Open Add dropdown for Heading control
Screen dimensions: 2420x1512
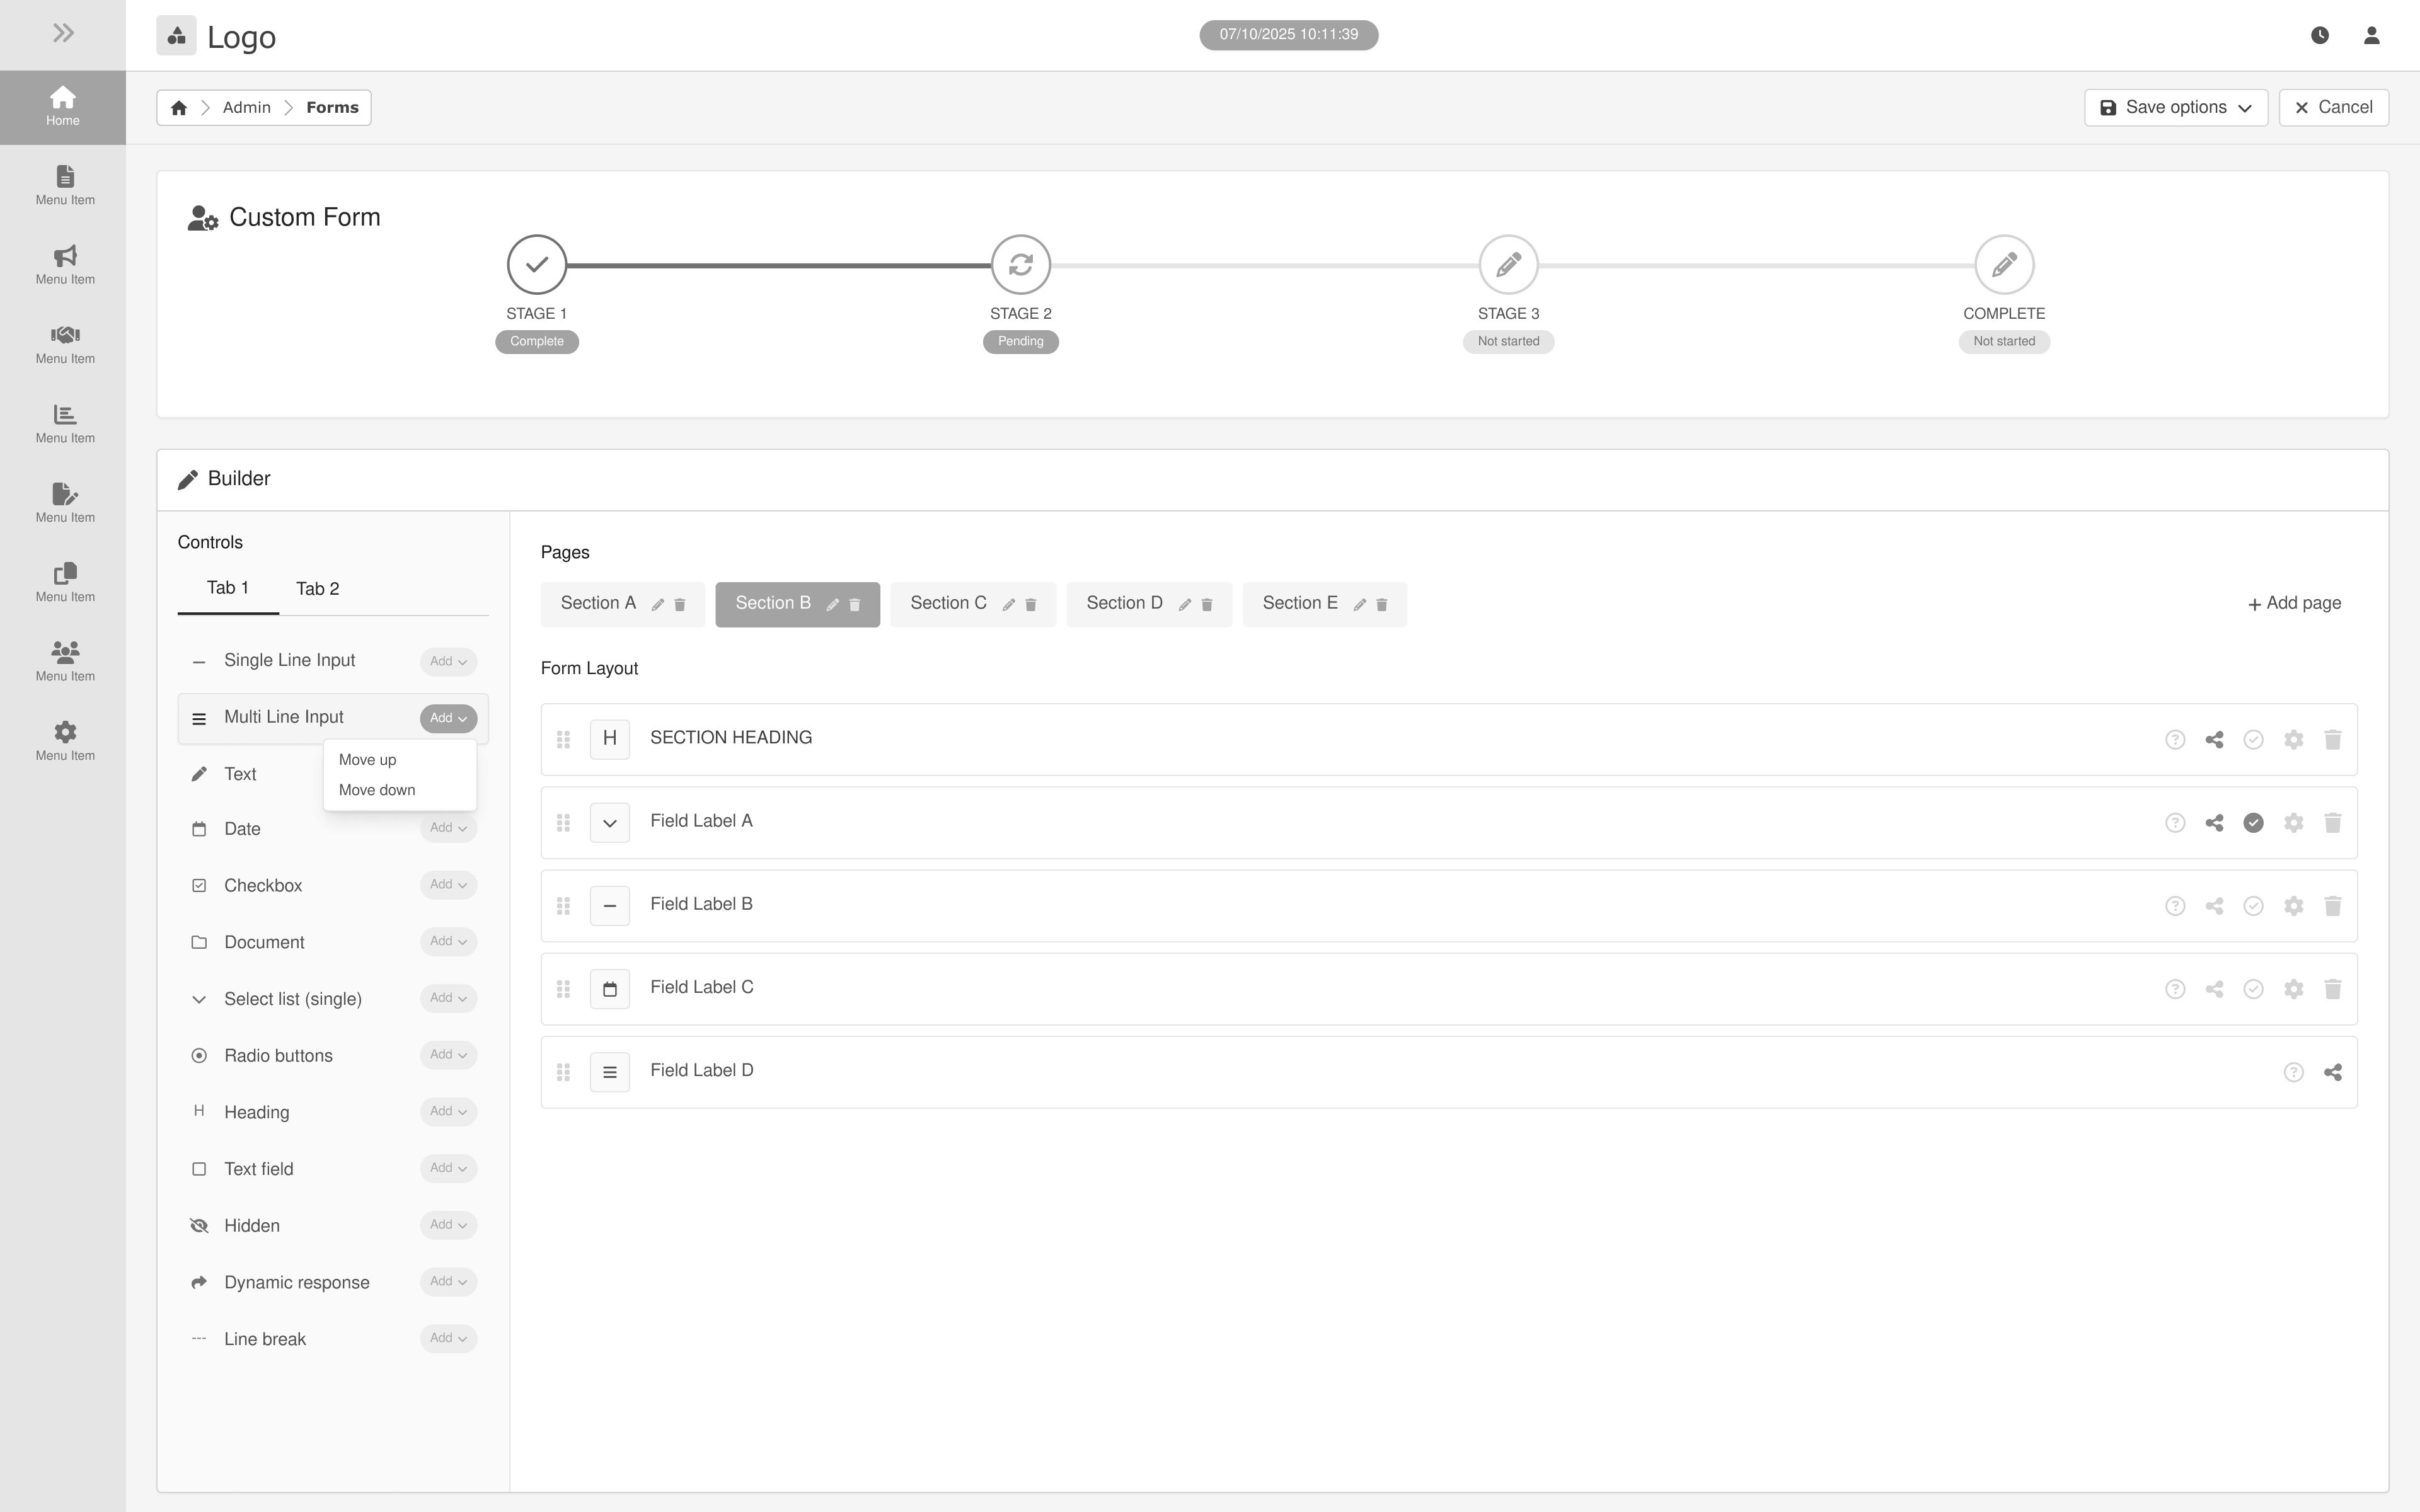(448, 1111)
